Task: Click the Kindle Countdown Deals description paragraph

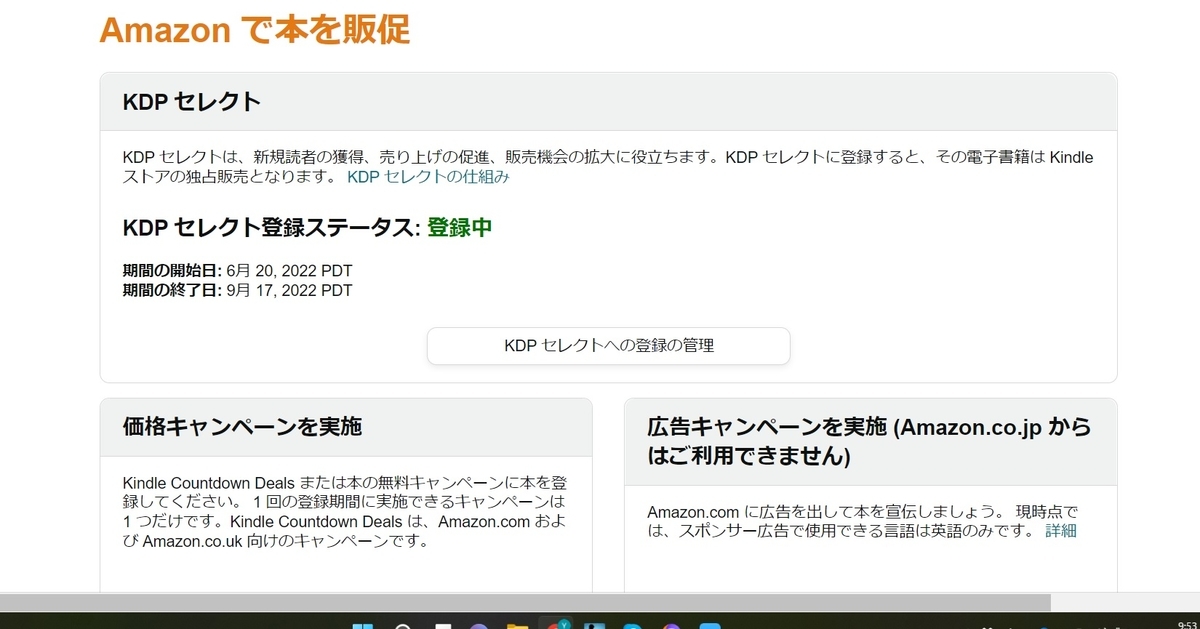Action: (x=344, y=511)
